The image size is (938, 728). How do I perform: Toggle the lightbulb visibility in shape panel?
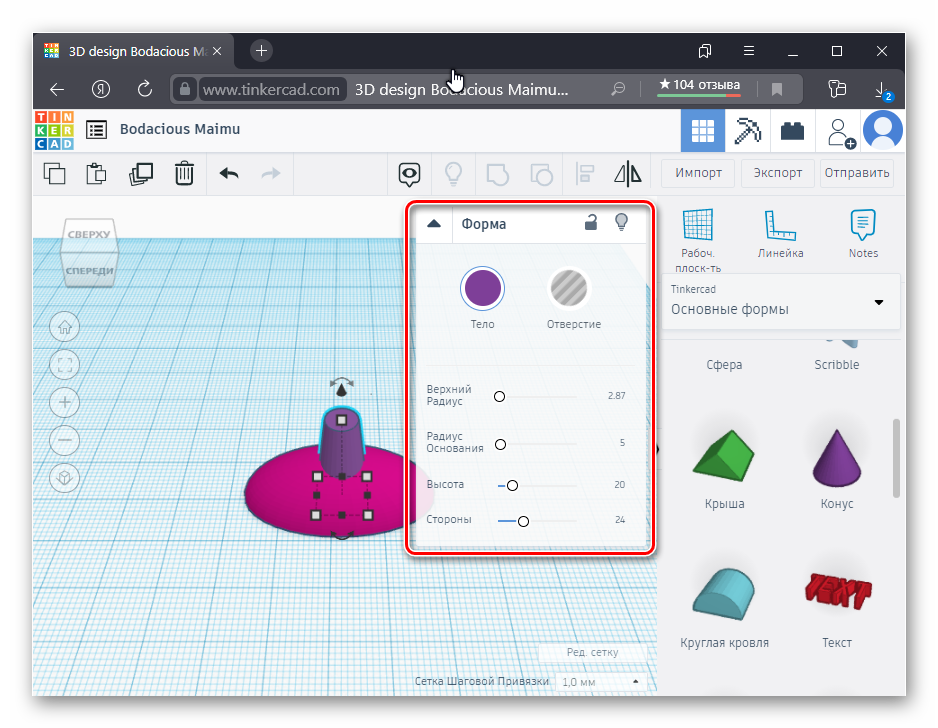point(621,223)
